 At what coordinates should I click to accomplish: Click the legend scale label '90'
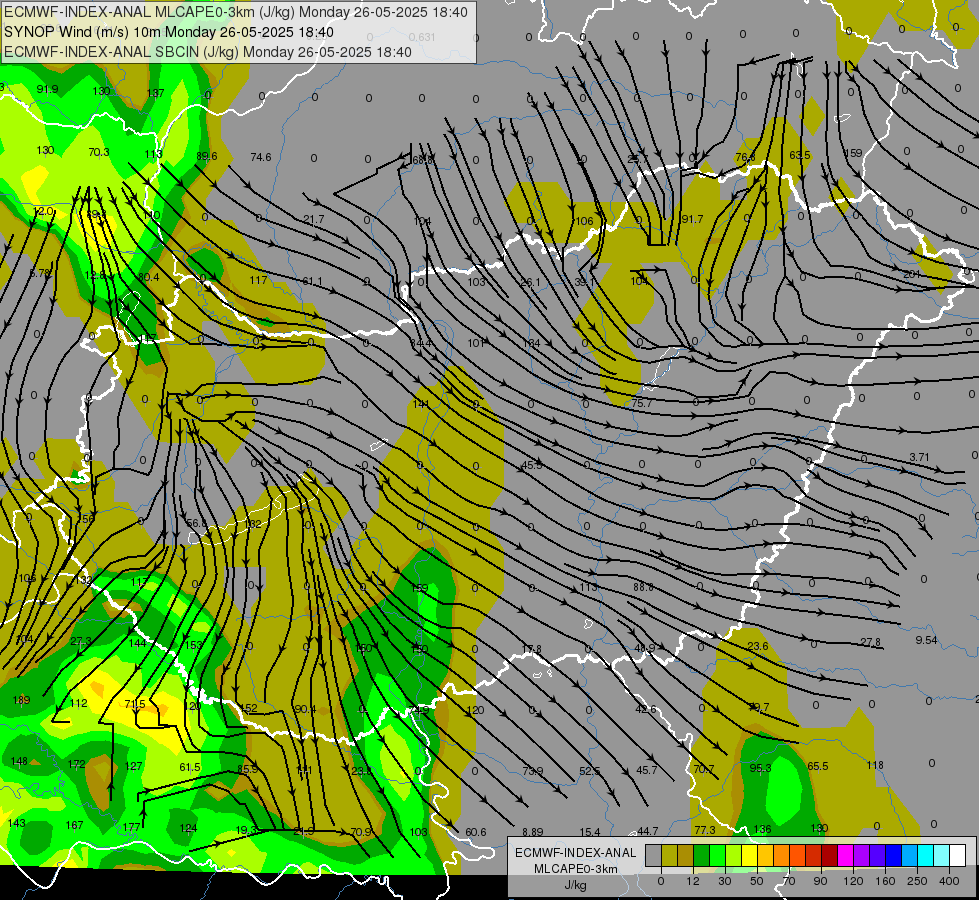click(820, 881)
